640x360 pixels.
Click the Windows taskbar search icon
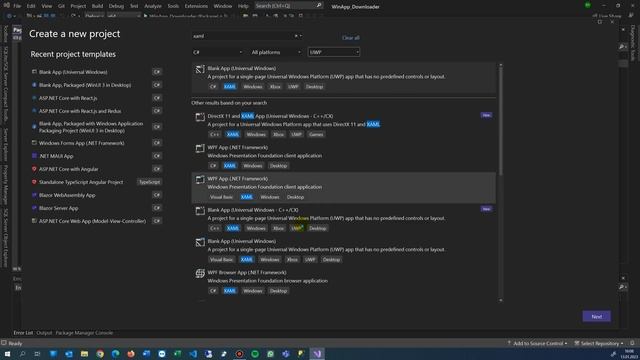click(22, 353)
